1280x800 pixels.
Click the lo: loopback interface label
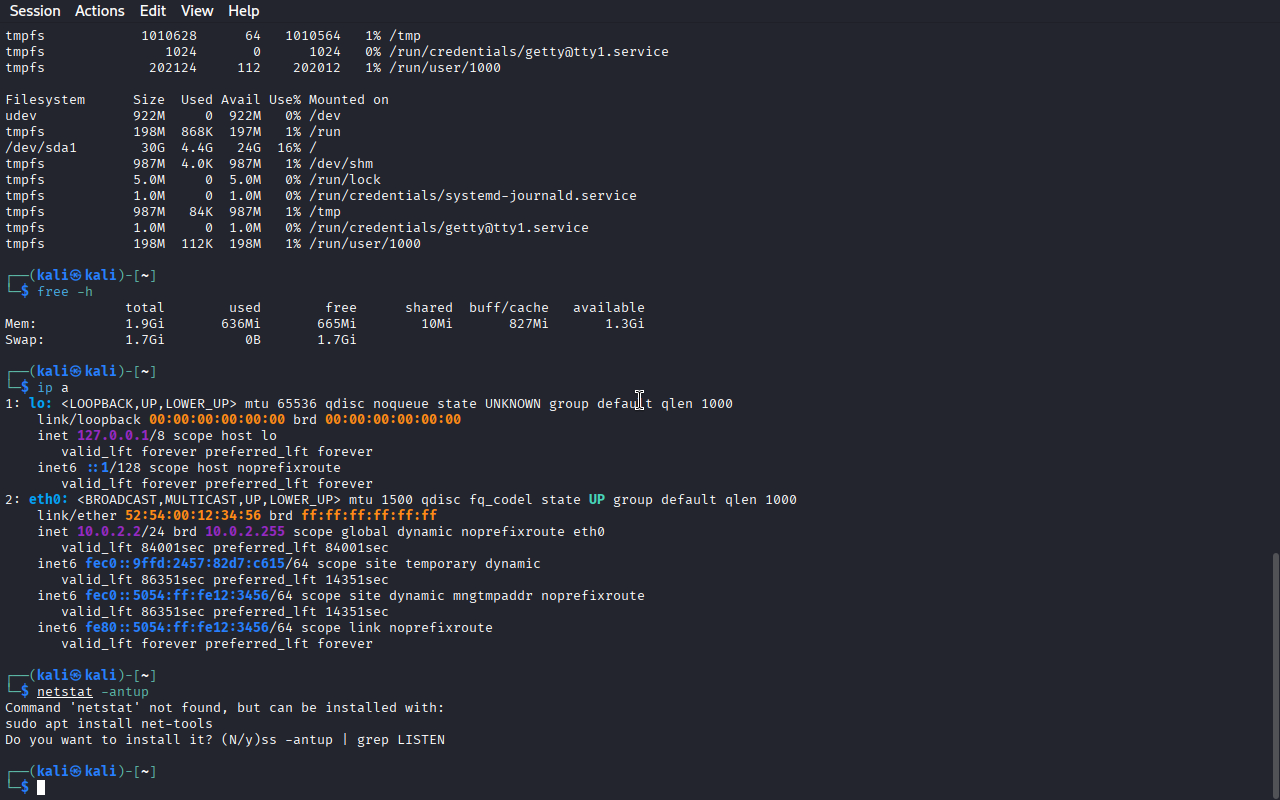pos(41,403)
